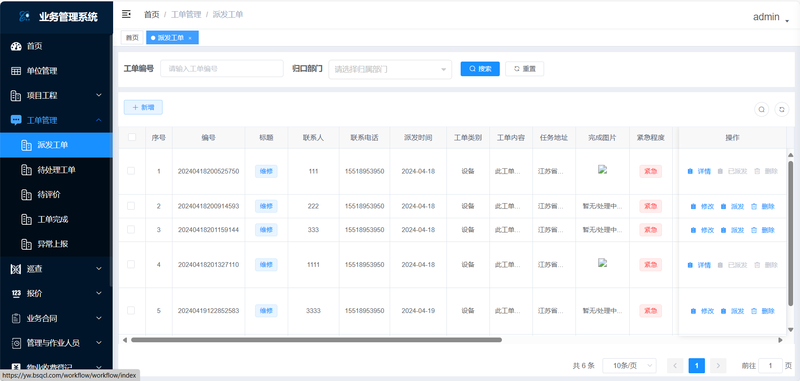Toggle the select-all header checkbox
The height and width of the screenshot is (381, 800).
click(x=132, y=137)
